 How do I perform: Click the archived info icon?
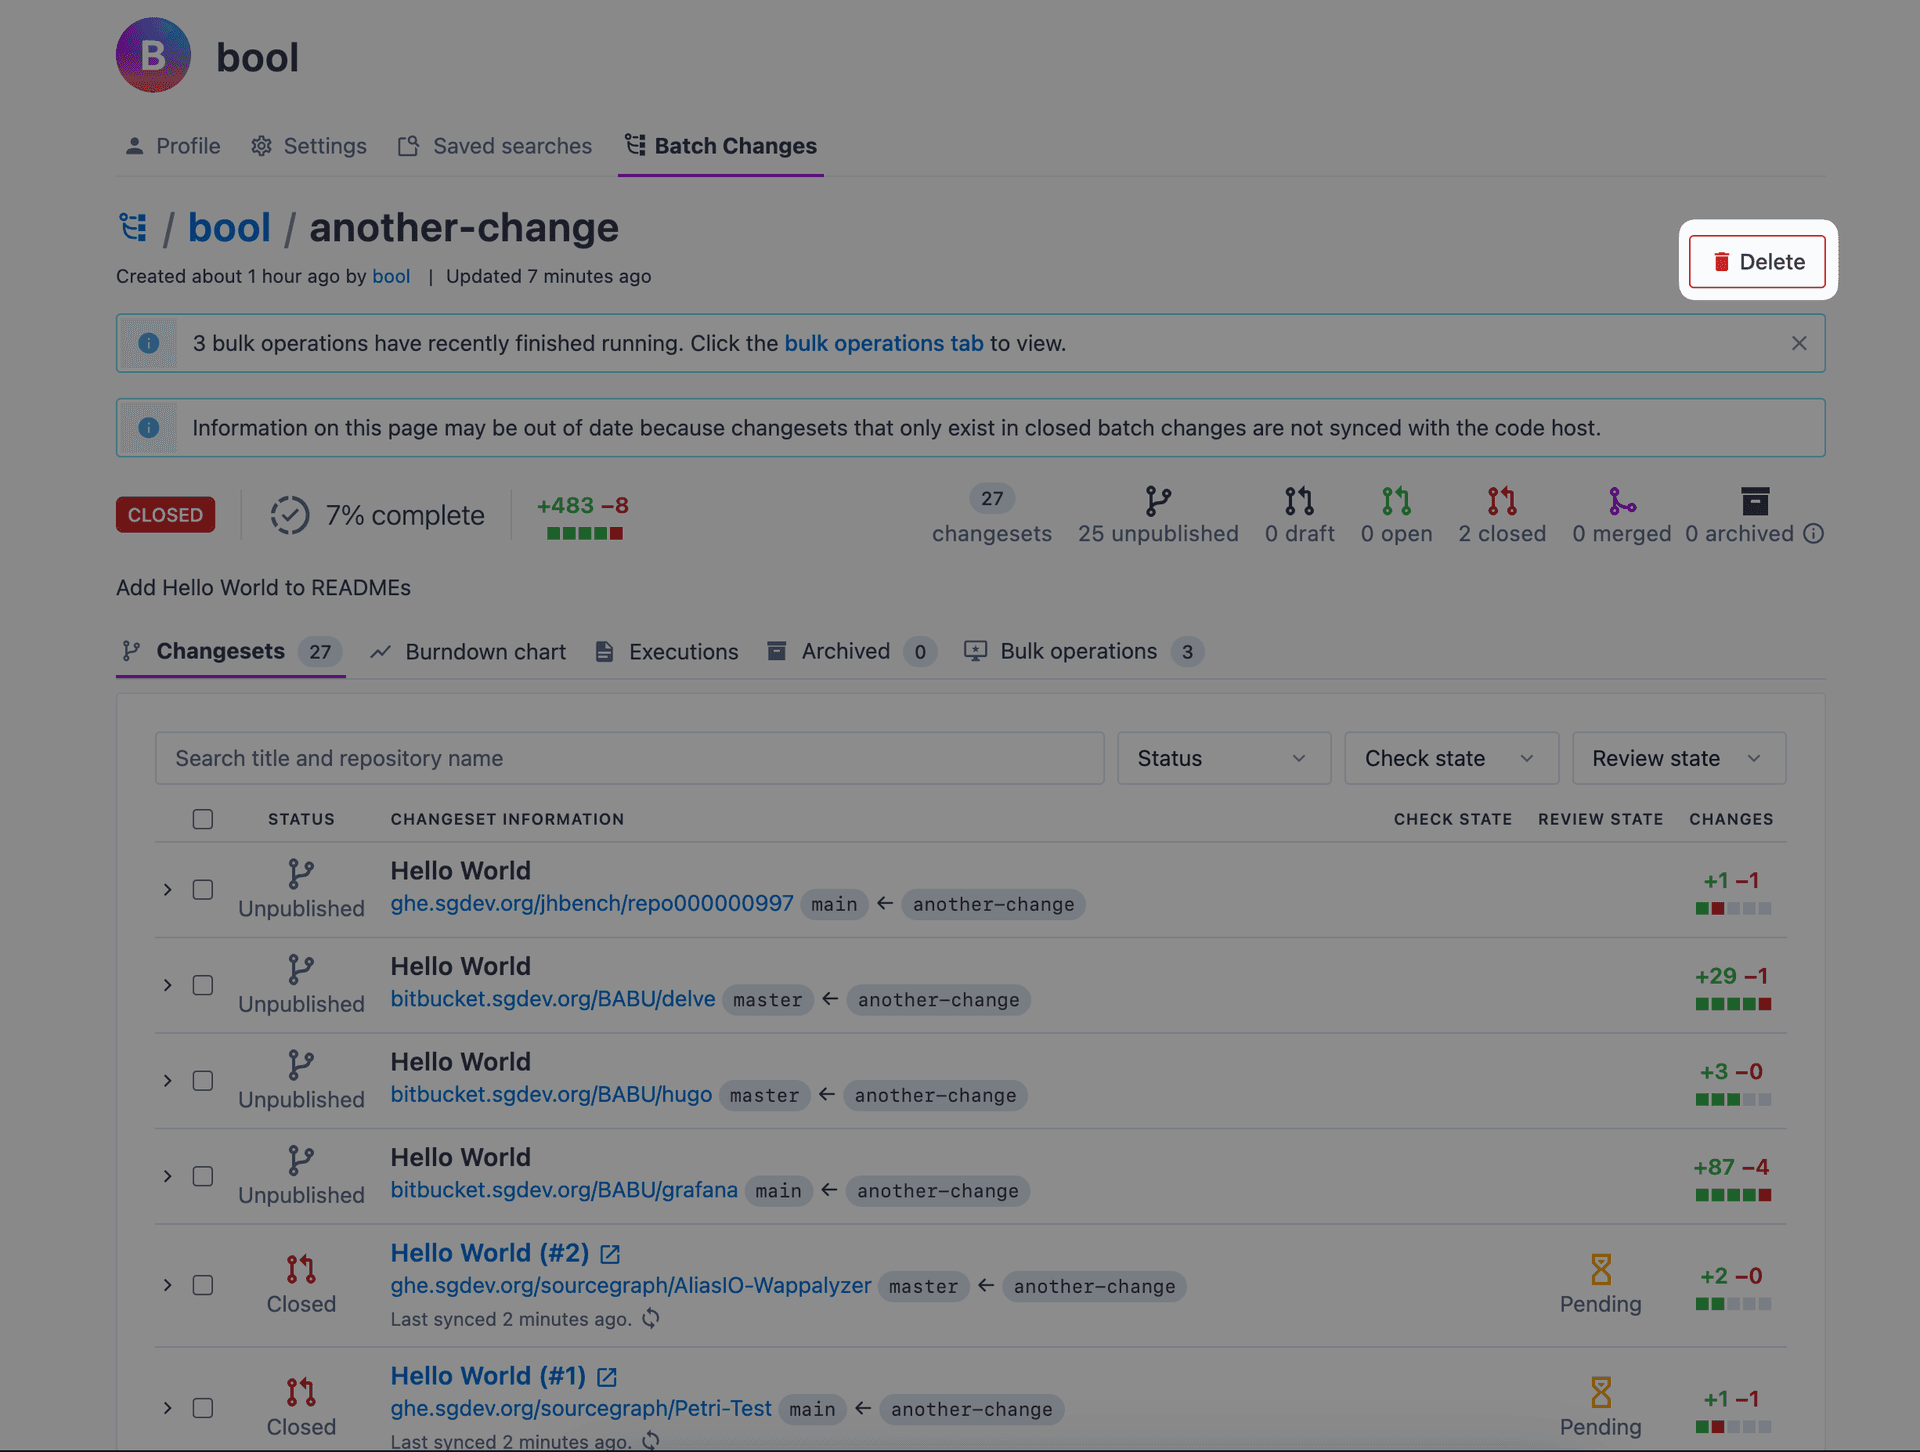[x=1814, y=534]
